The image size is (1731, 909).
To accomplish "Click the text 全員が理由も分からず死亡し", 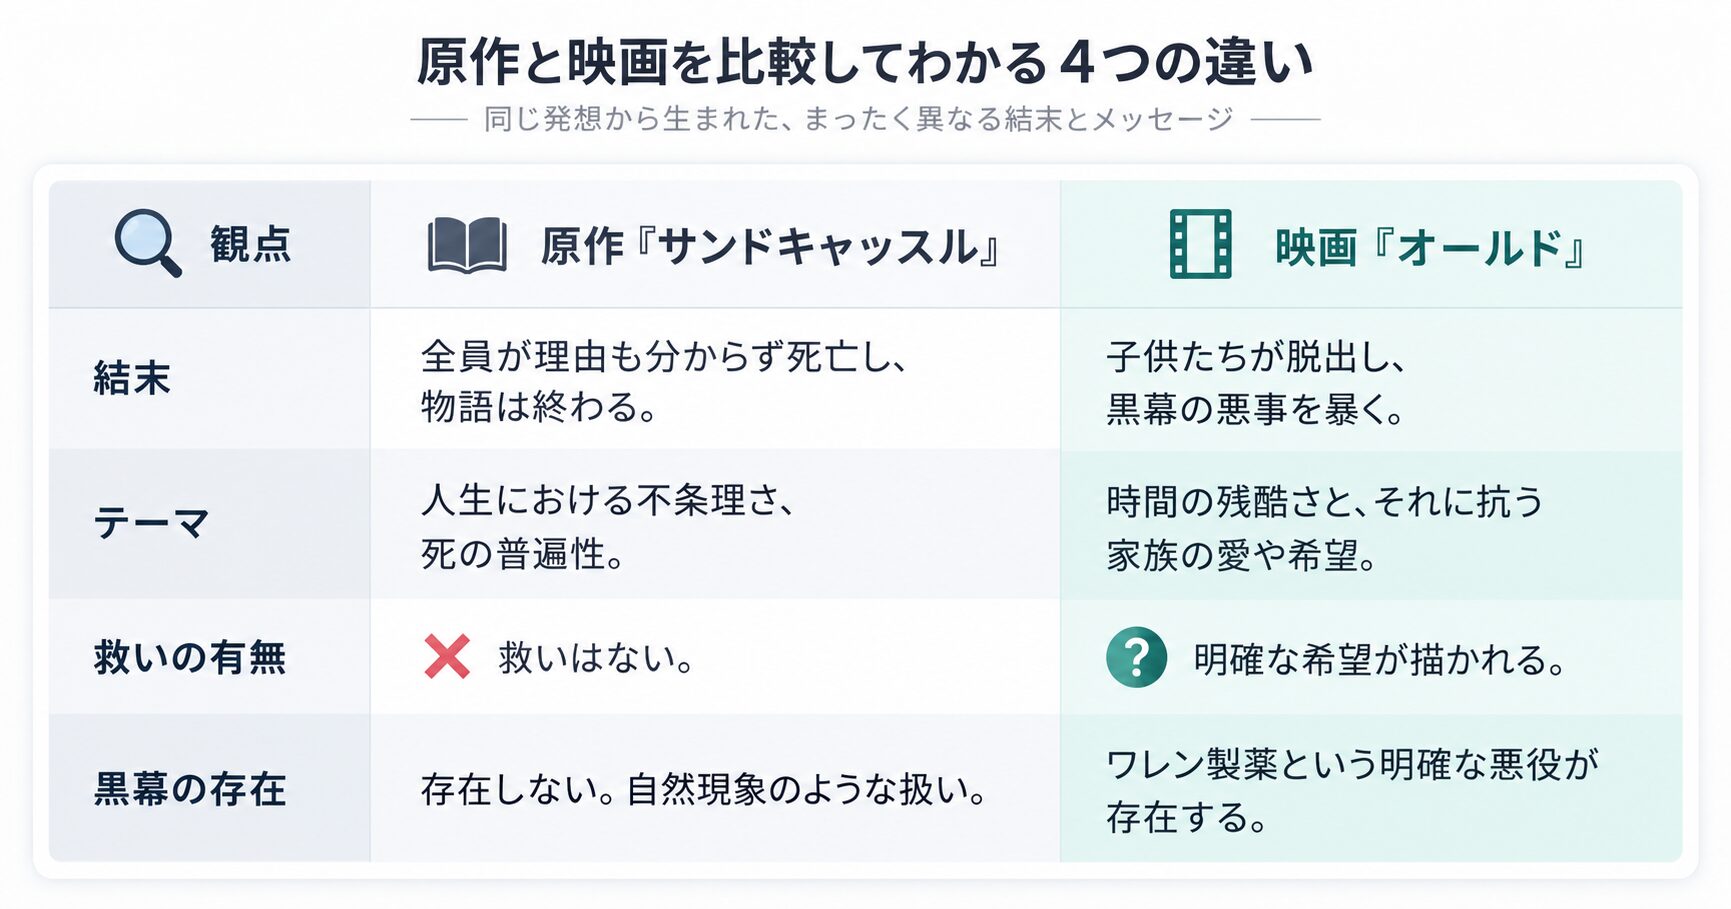I will 664,356.
